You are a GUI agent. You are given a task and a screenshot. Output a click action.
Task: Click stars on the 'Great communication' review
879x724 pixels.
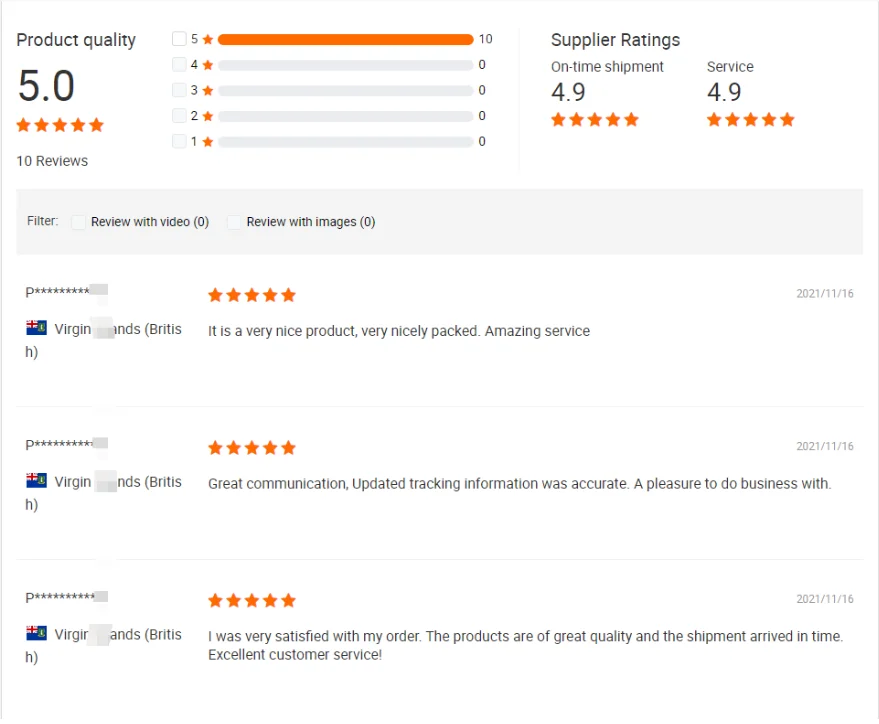click(x=252, y=448)
